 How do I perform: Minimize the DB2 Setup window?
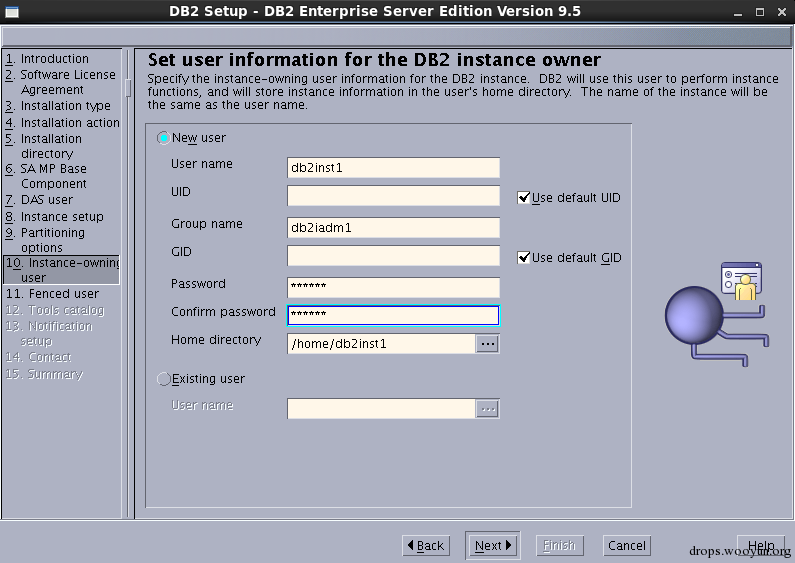[738, 12]
